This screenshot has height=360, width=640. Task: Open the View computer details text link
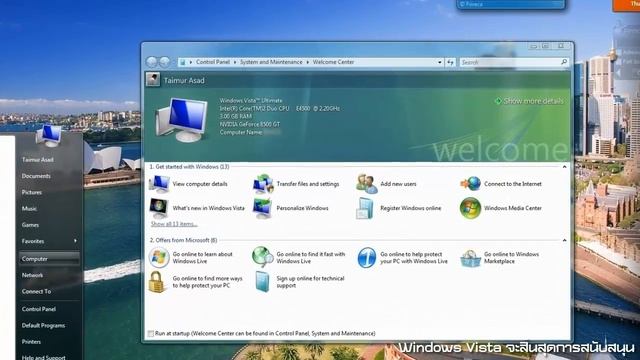pos(200,184)
